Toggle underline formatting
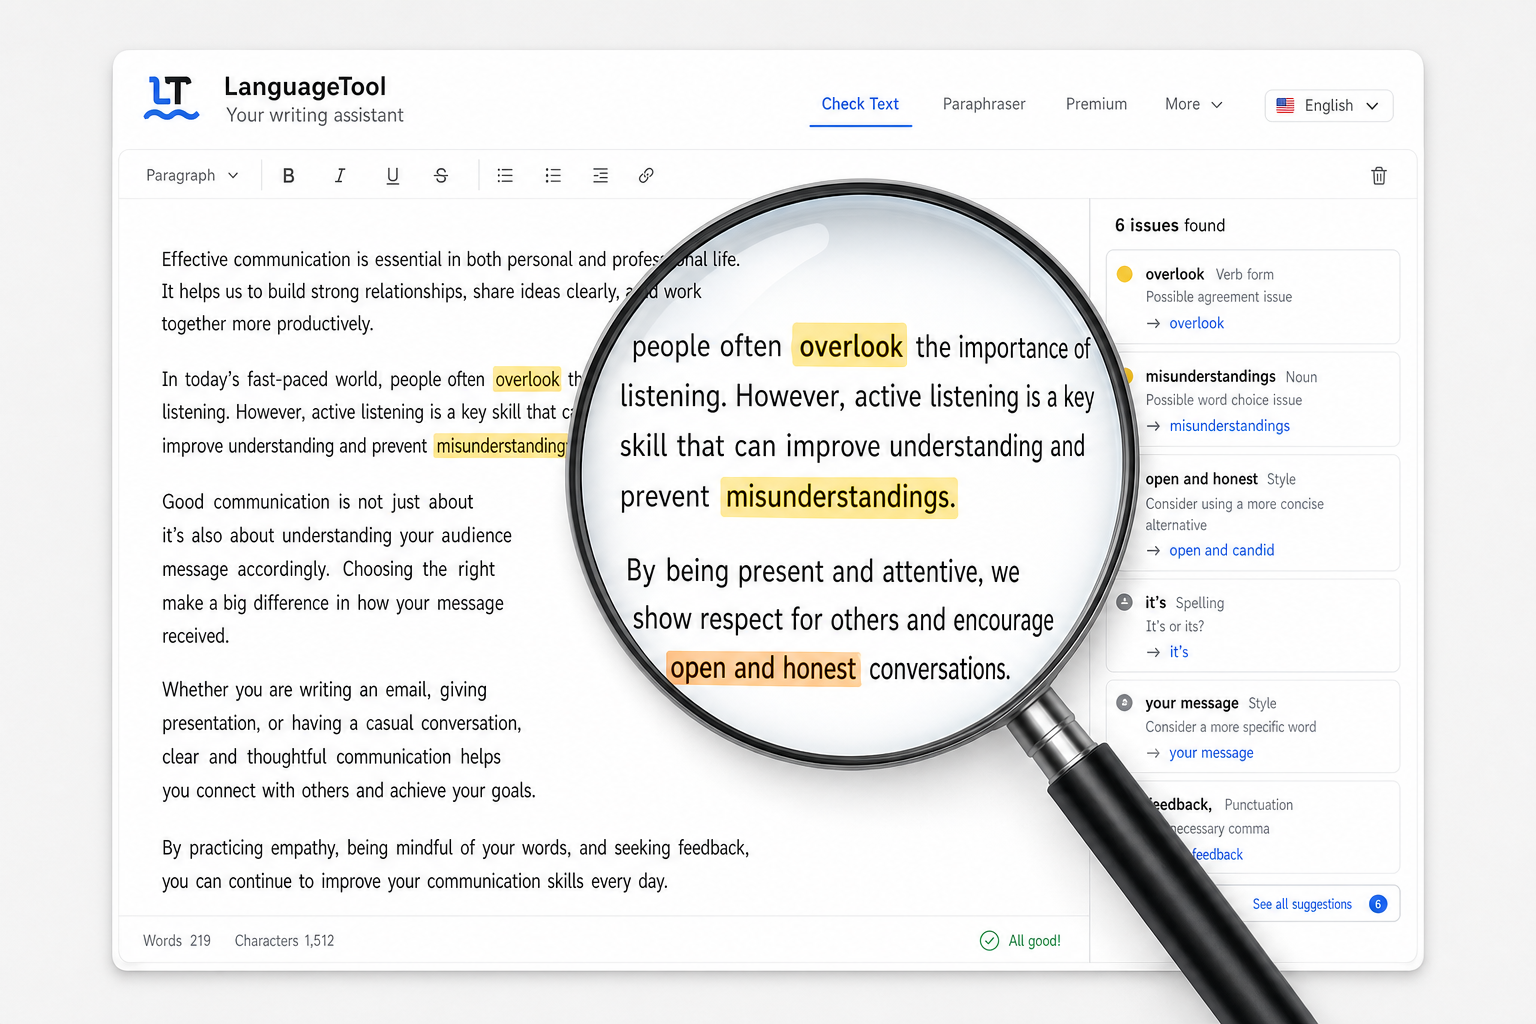This screenshot has height=1024, width=1536. [392, 175]
